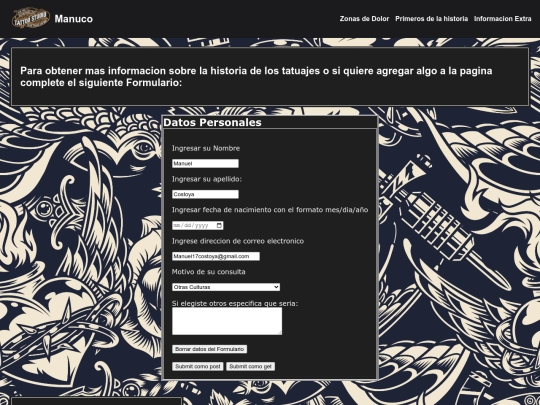Click the label Ingresar su apellido
540x405 pixels.
point(207,179)
